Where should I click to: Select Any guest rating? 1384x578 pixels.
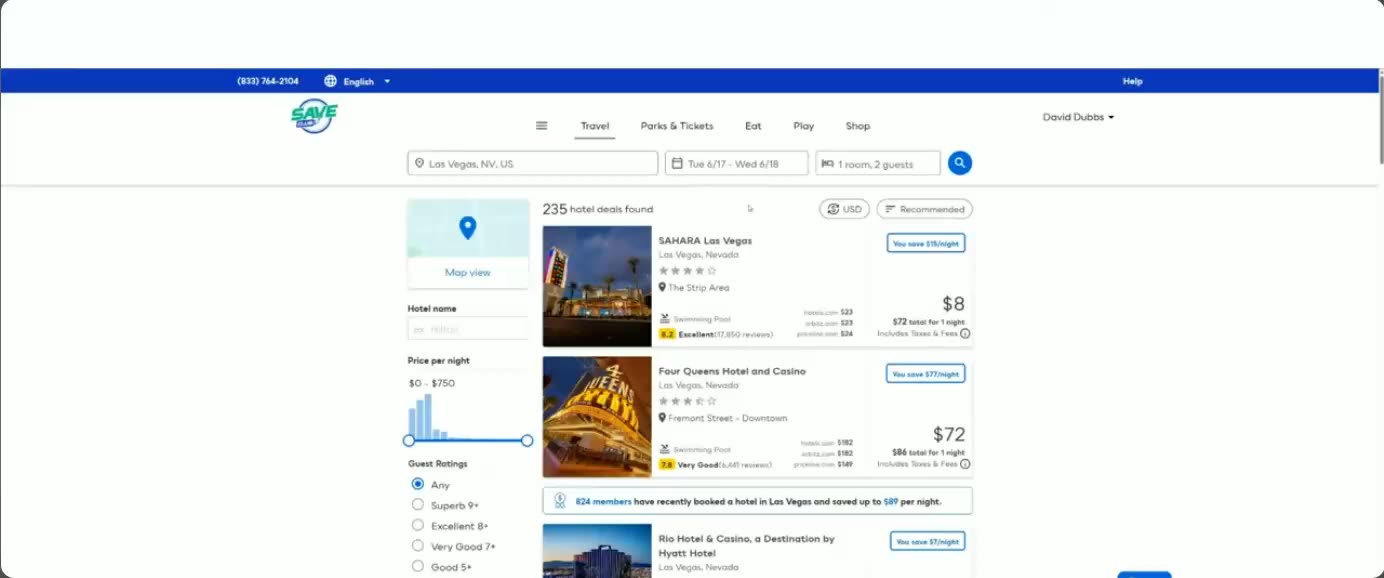(x=418, y=484)
